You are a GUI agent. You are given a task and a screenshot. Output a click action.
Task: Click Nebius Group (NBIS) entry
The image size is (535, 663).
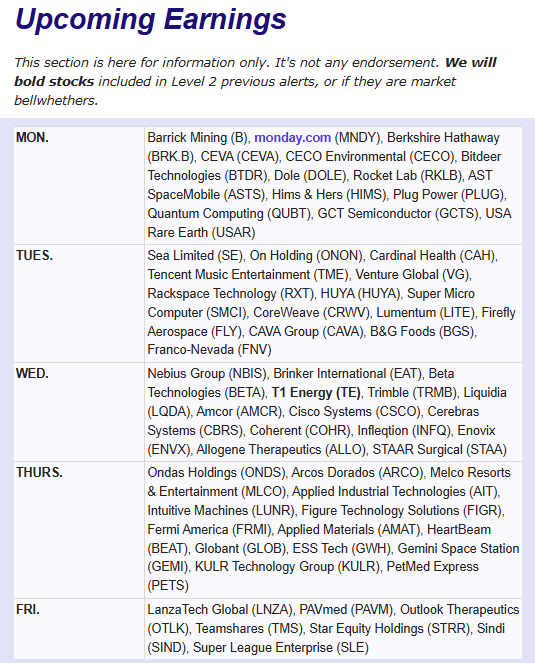207,373
